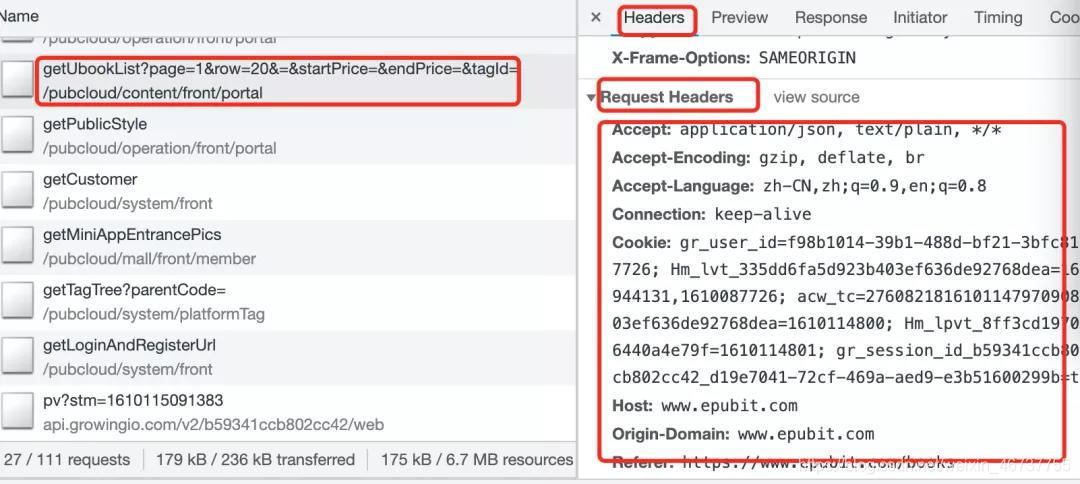Click the Accept header value

coord(840,129)
